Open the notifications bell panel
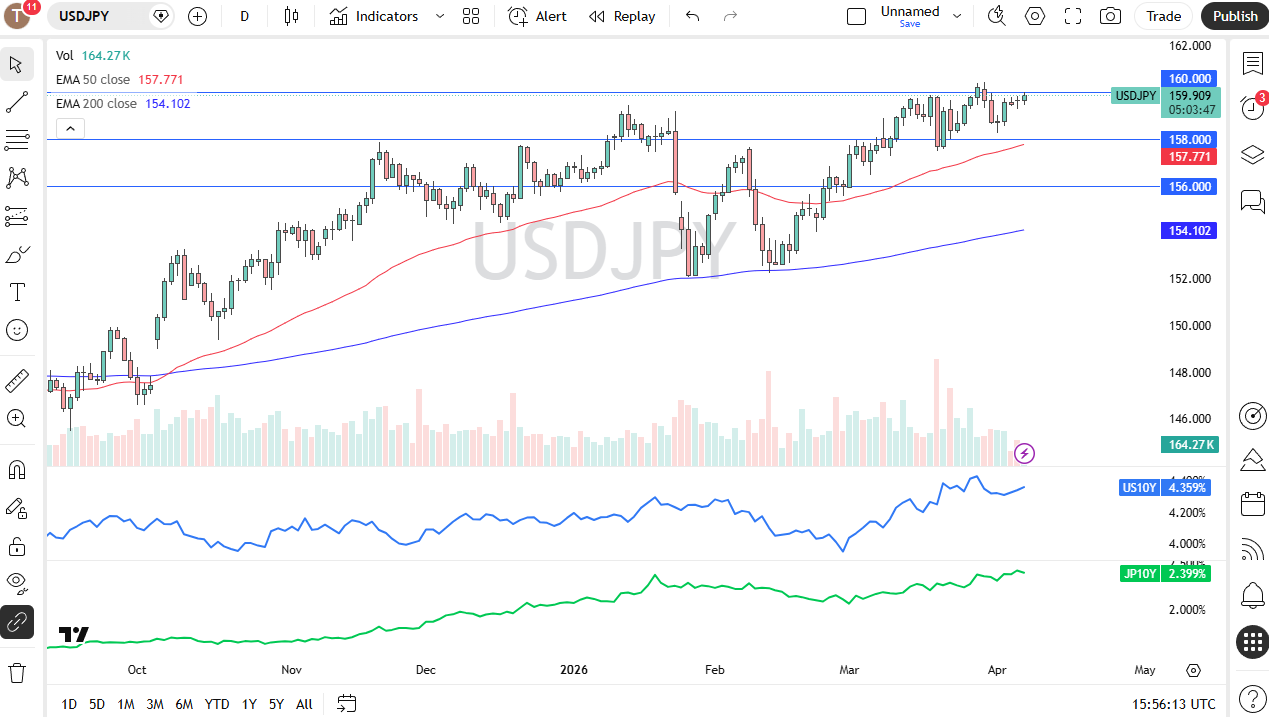1269x717 pixels. [1252, 596]
